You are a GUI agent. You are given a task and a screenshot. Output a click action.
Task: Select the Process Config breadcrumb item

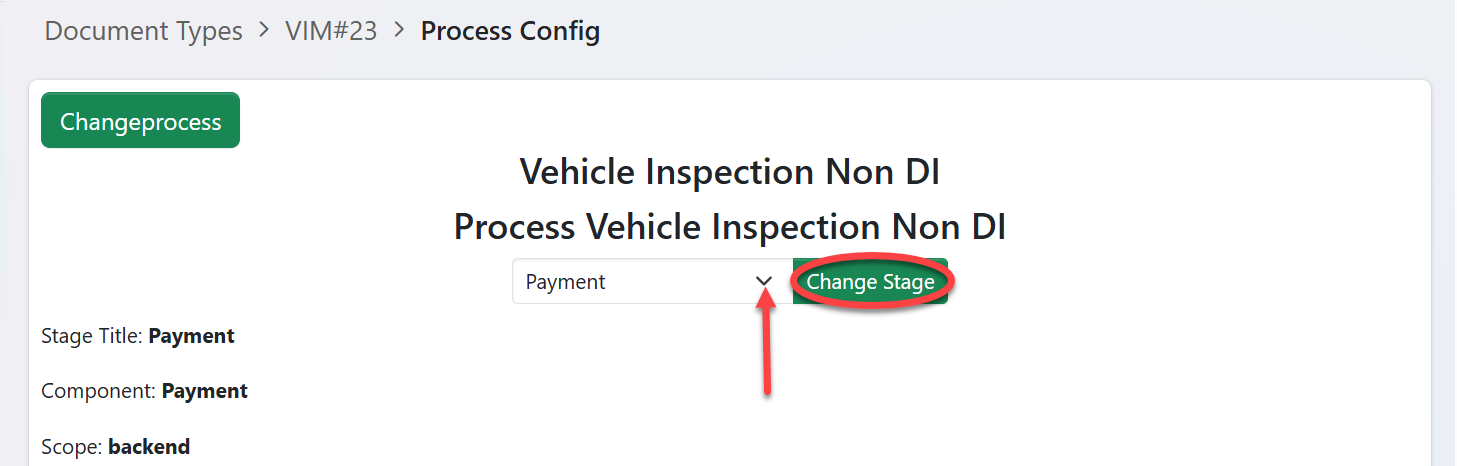pos(510,31)
